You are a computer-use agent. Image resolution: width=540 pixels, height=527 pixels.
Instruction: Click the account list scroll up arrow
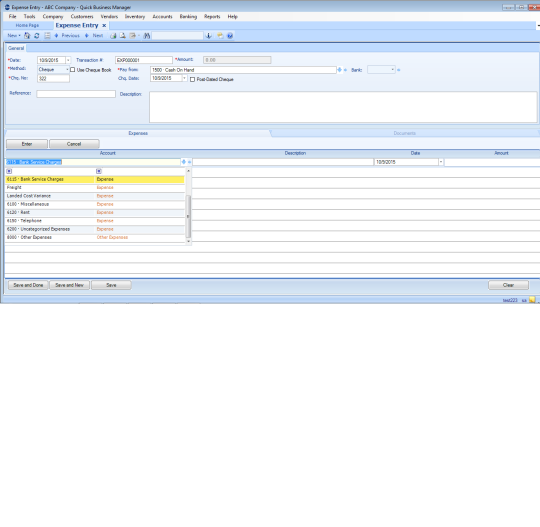click(188, 171)
